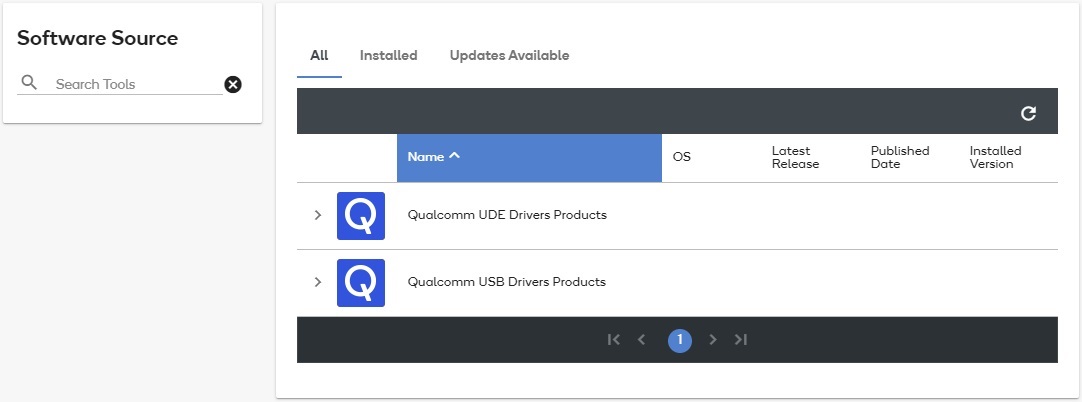This screenshot has width=1082, height=402.
Task: Go to the first page of results
Action: tap(613, 340)
